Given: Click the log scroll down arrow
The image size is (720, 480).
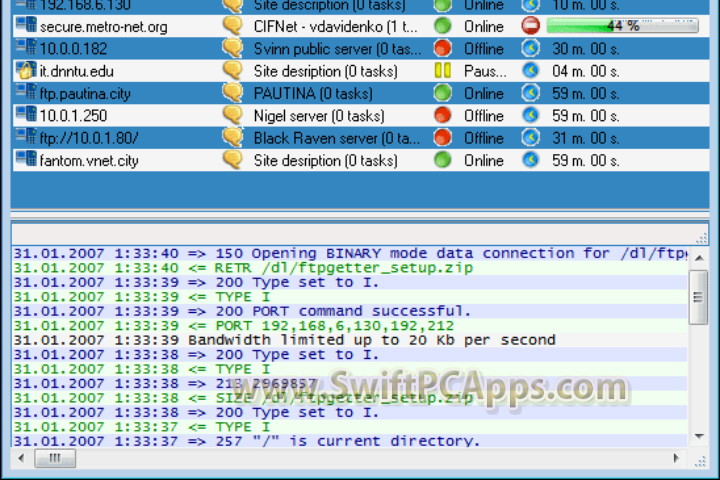Looking at the screenshot, I should 699,436.
